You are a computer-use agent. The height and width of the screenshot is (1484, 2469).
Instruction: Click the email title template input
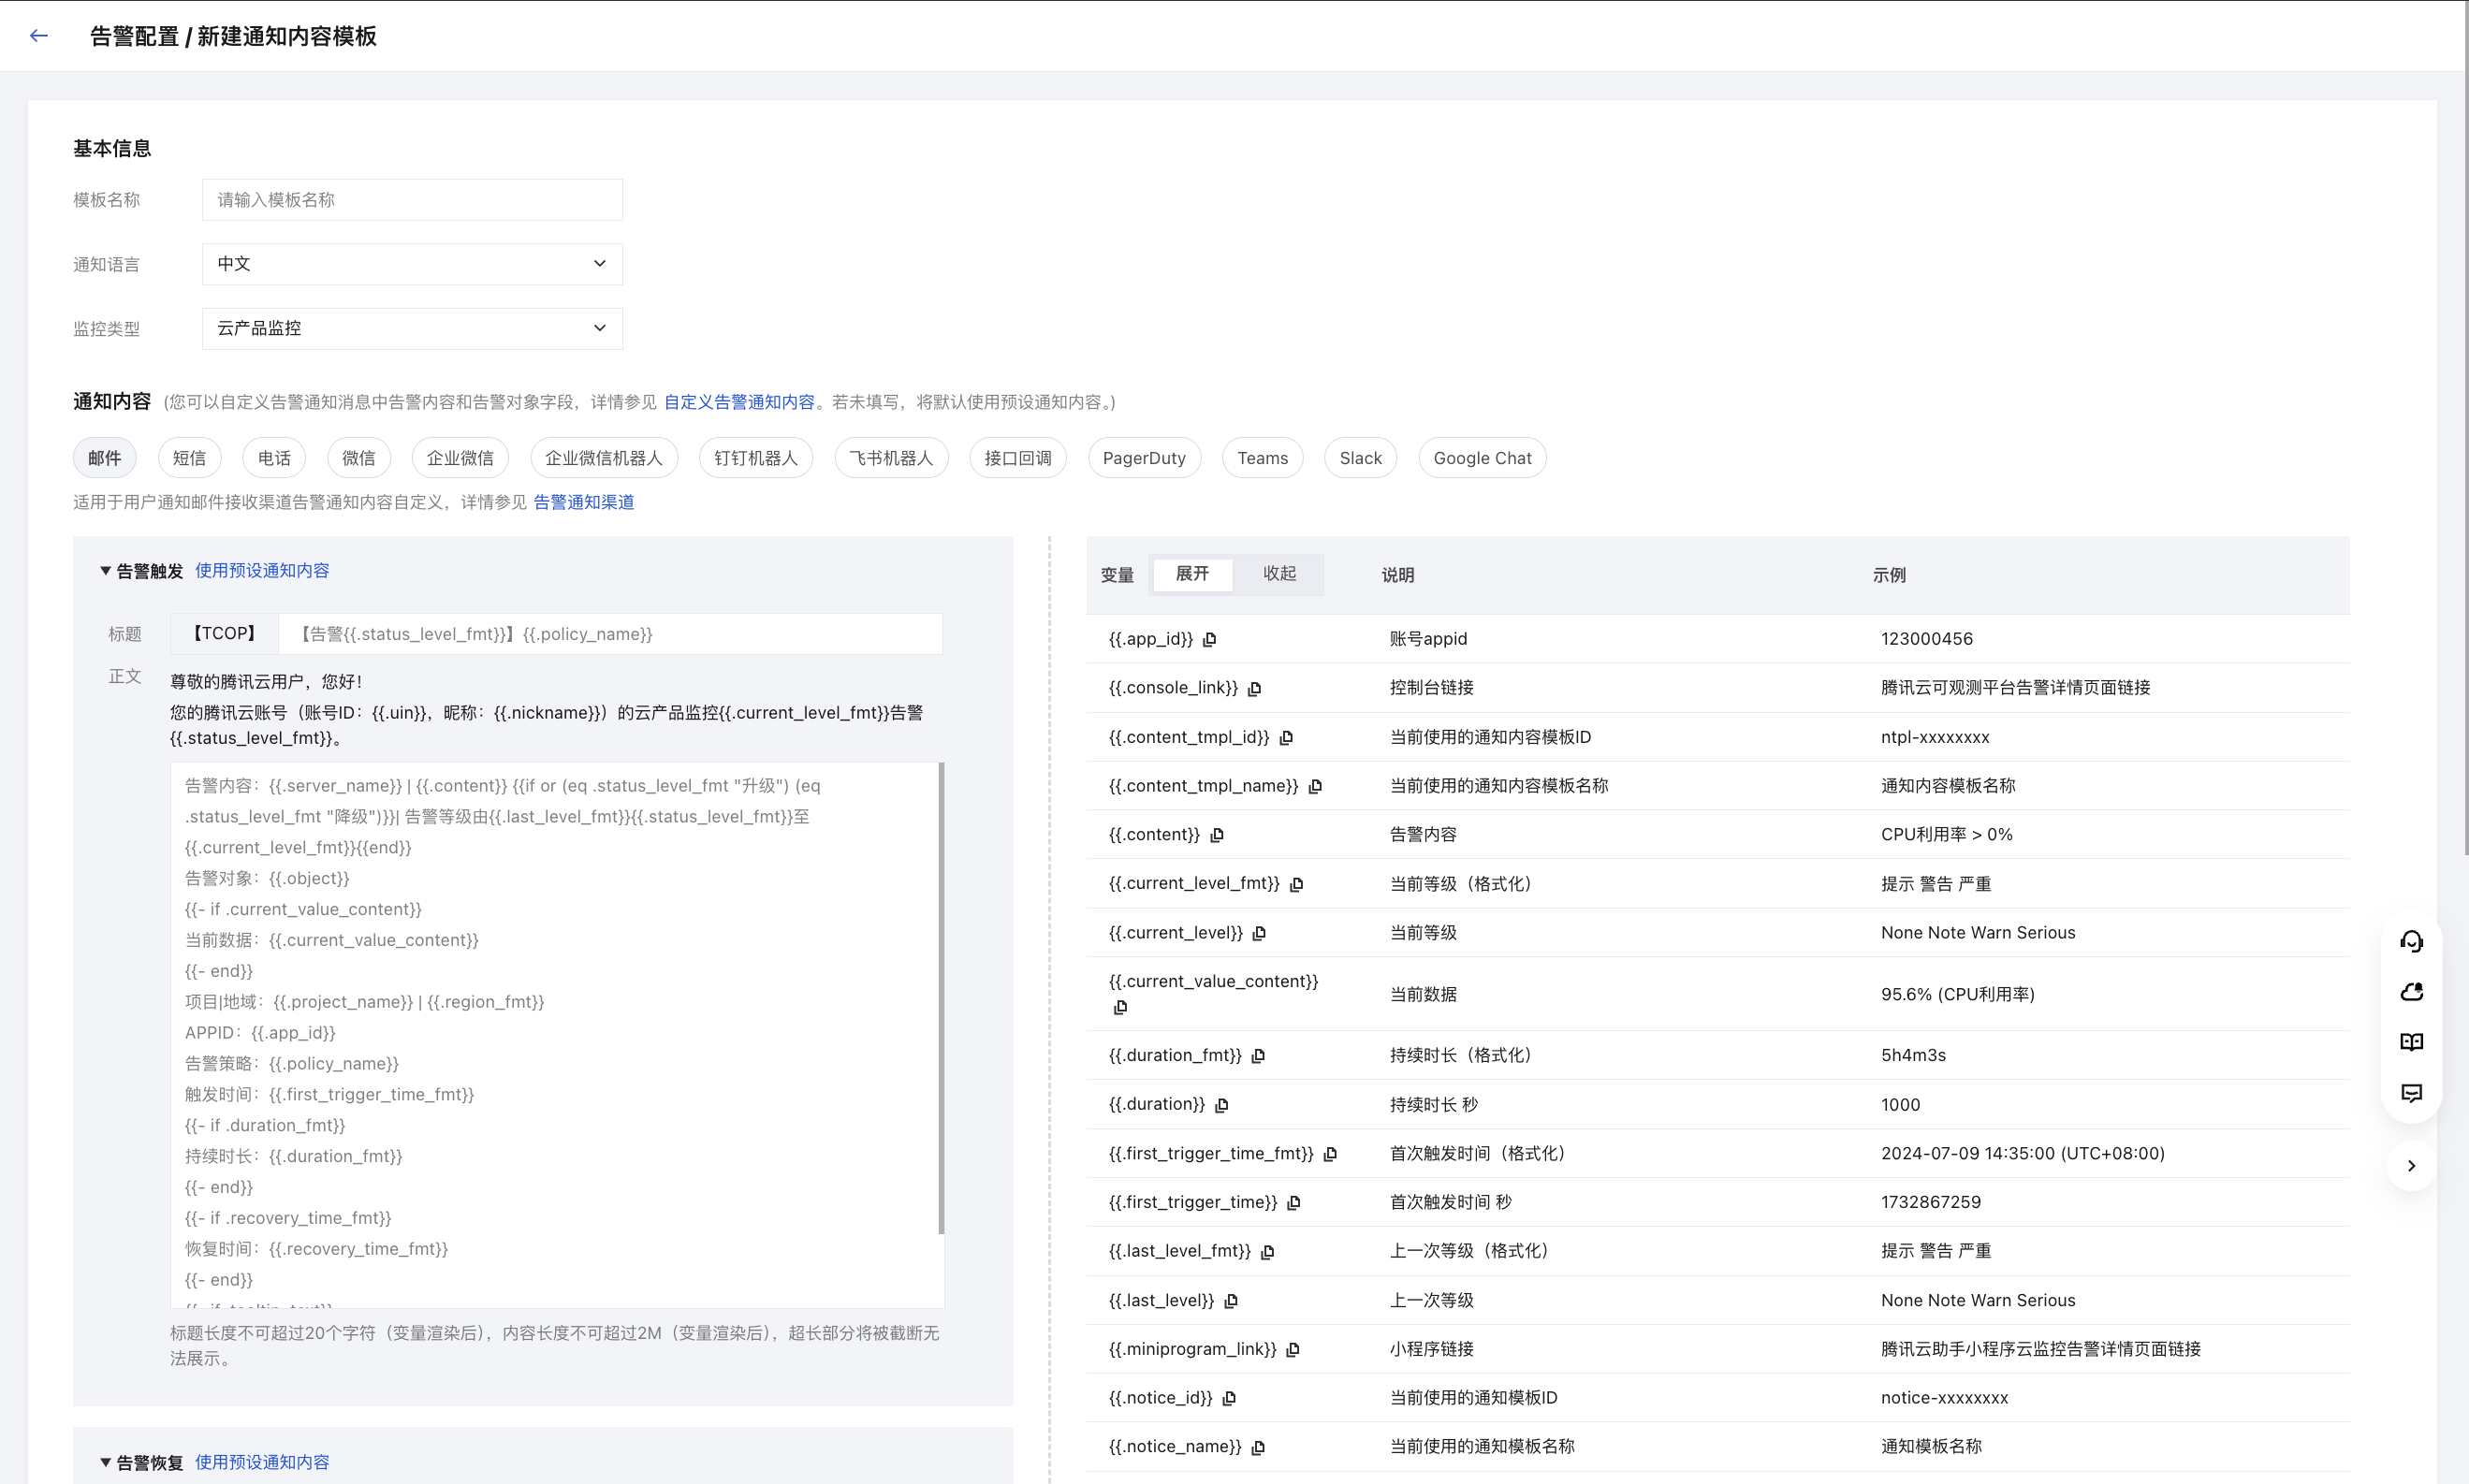coord(610,634)
